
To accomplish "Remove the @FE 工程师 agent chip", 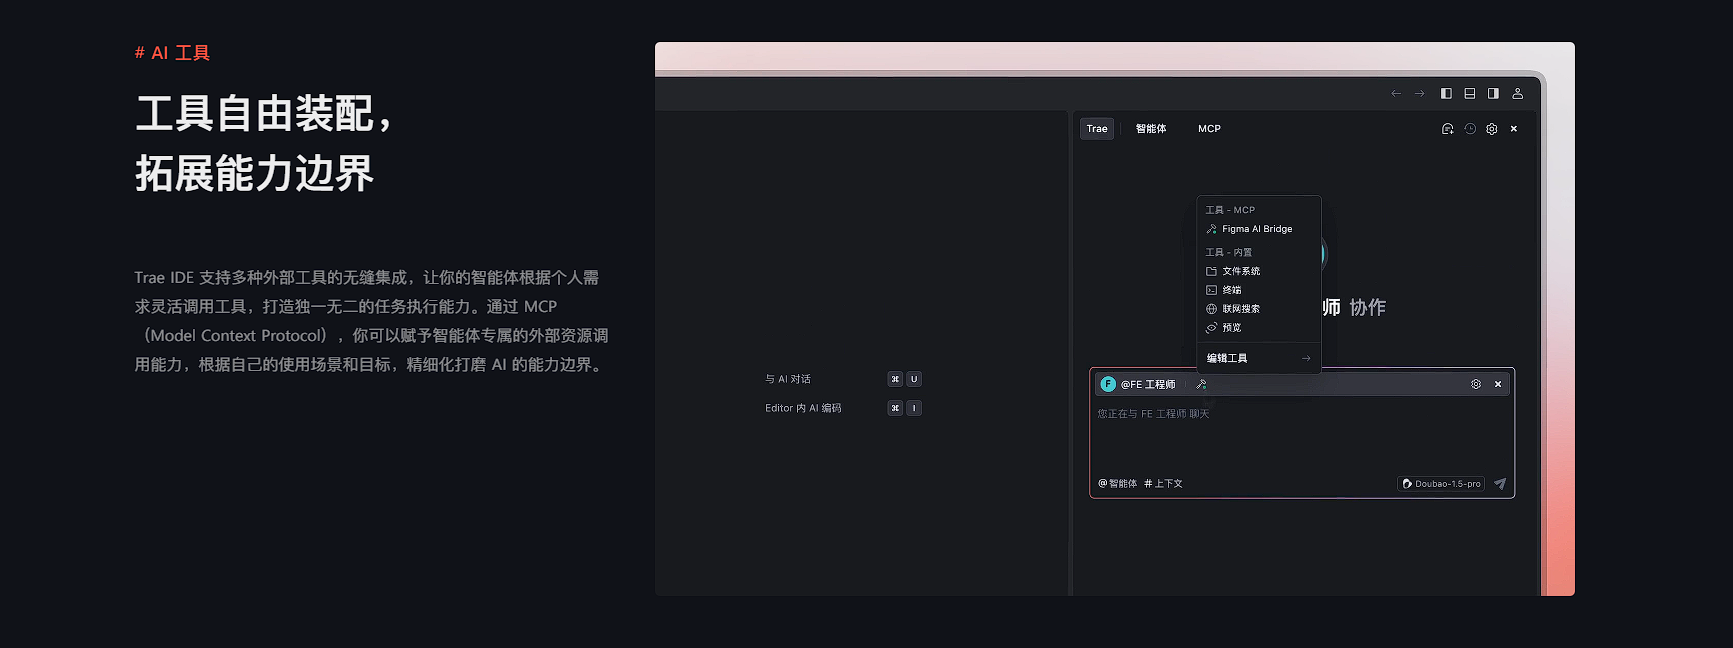I will [x=1498, y=384].
